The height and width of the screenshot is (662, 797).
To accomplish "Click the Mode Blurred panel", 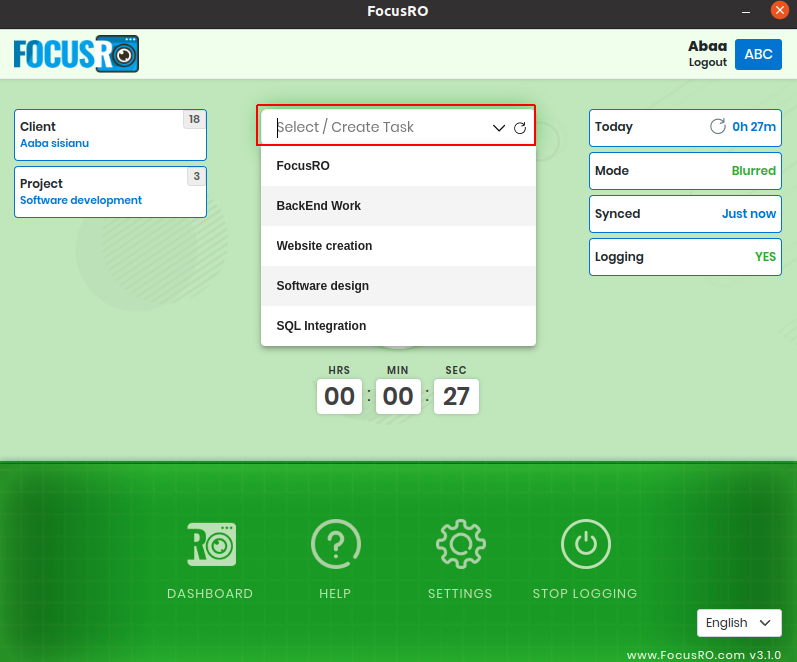I will click(685, 171).
